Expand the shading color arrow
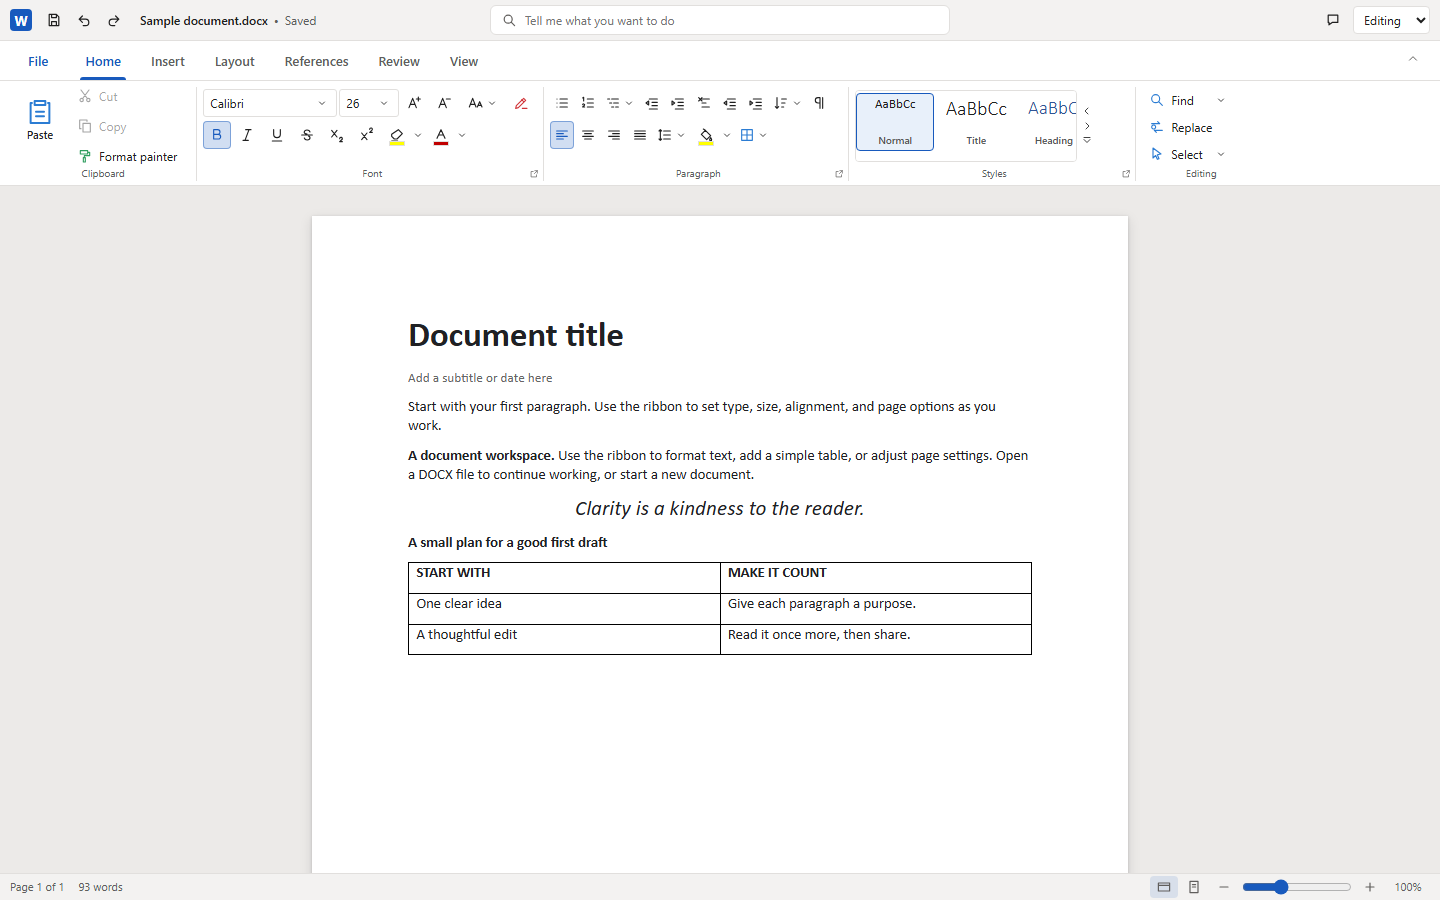 727,135
